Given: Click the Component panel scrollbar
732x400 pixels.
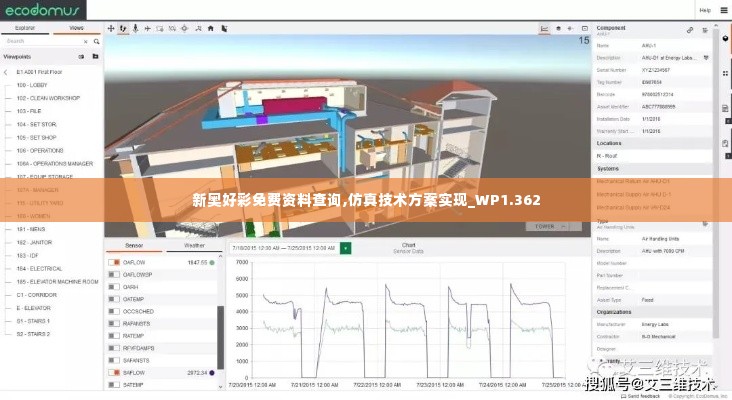Looking at the screenshot, I should (716, 182).
